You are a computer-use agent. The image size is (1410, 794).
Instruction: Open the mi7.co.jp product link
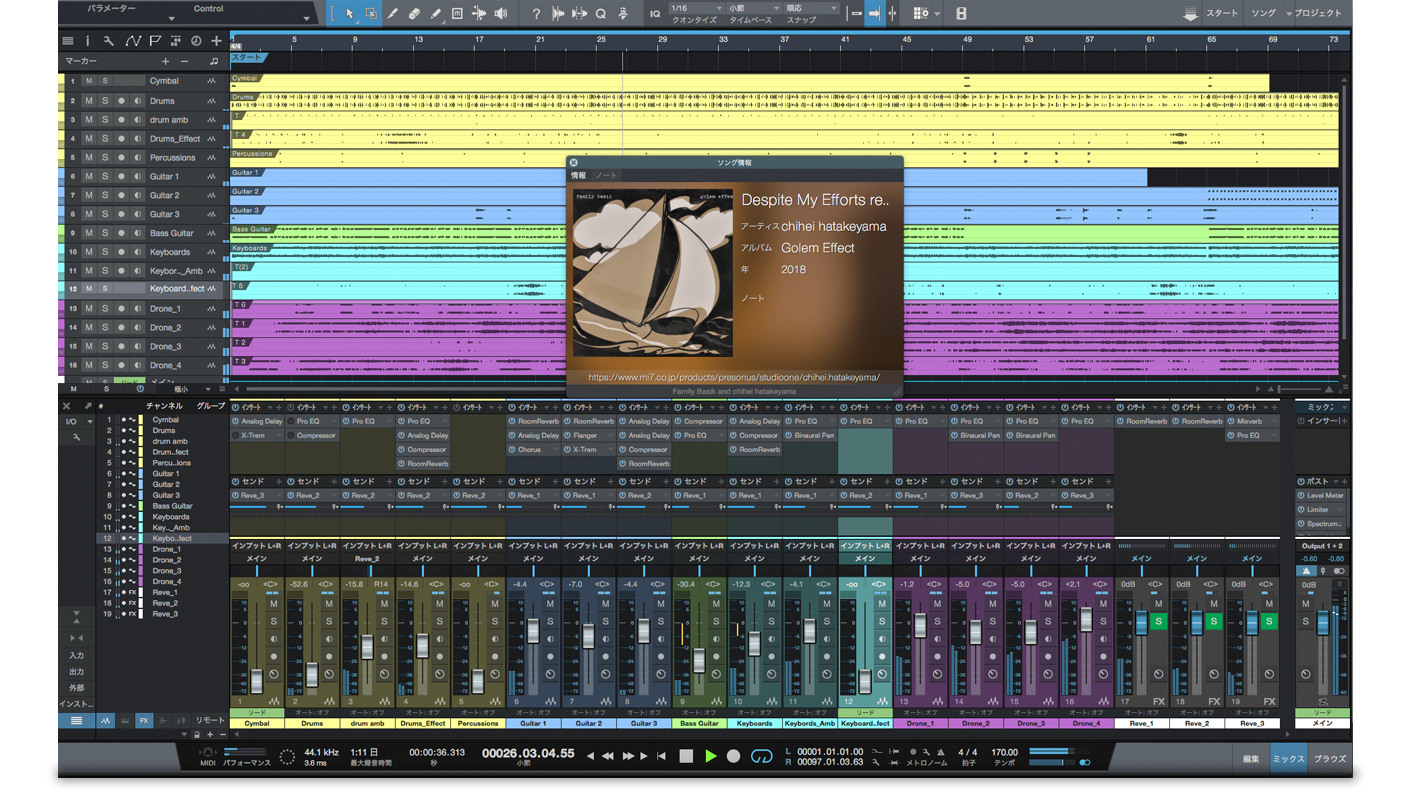734,377
